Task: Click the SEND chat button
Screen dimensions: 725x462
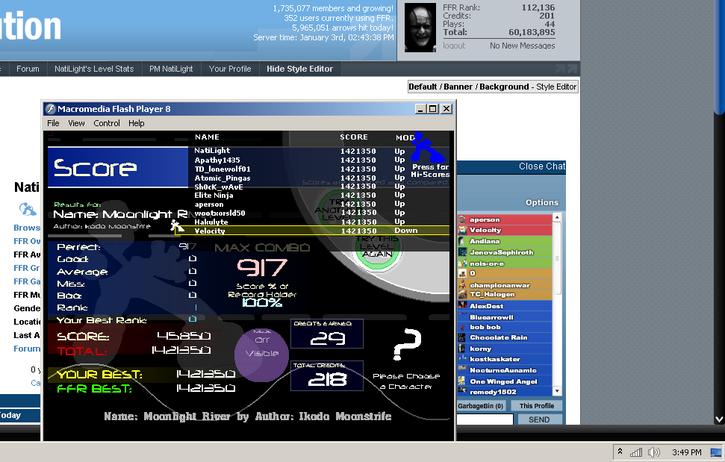Action: [539, 419]
